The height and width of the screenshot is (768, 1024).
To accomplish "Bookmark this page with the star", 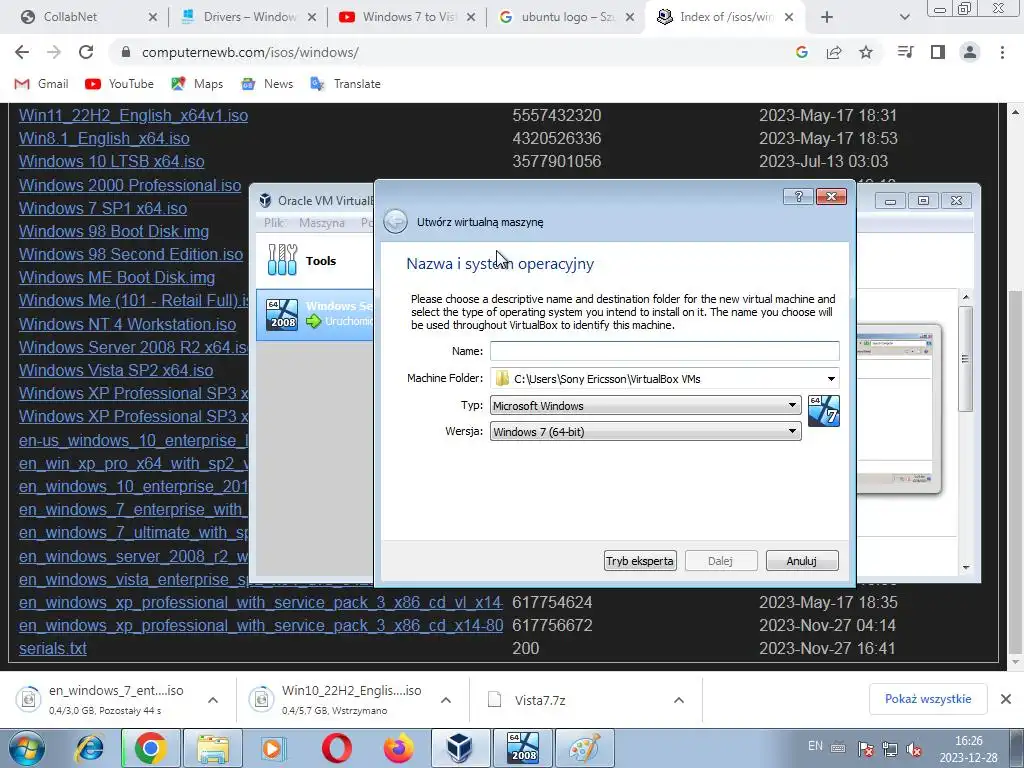I will click(866, 52).
